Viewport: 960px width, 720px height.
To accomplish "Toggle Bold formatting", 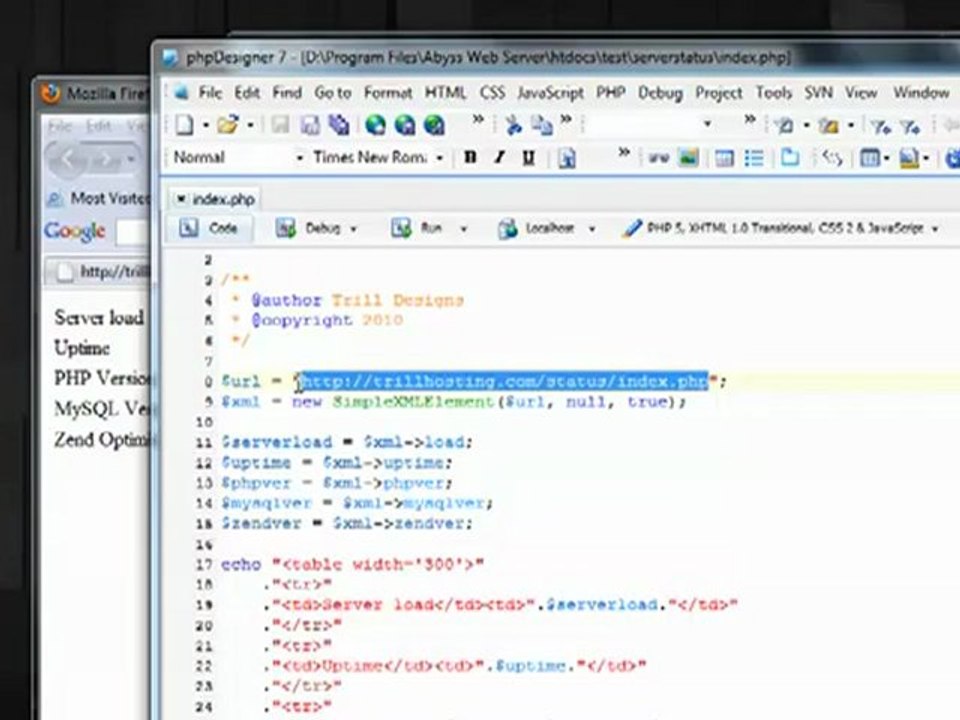I will pos(470,158).
